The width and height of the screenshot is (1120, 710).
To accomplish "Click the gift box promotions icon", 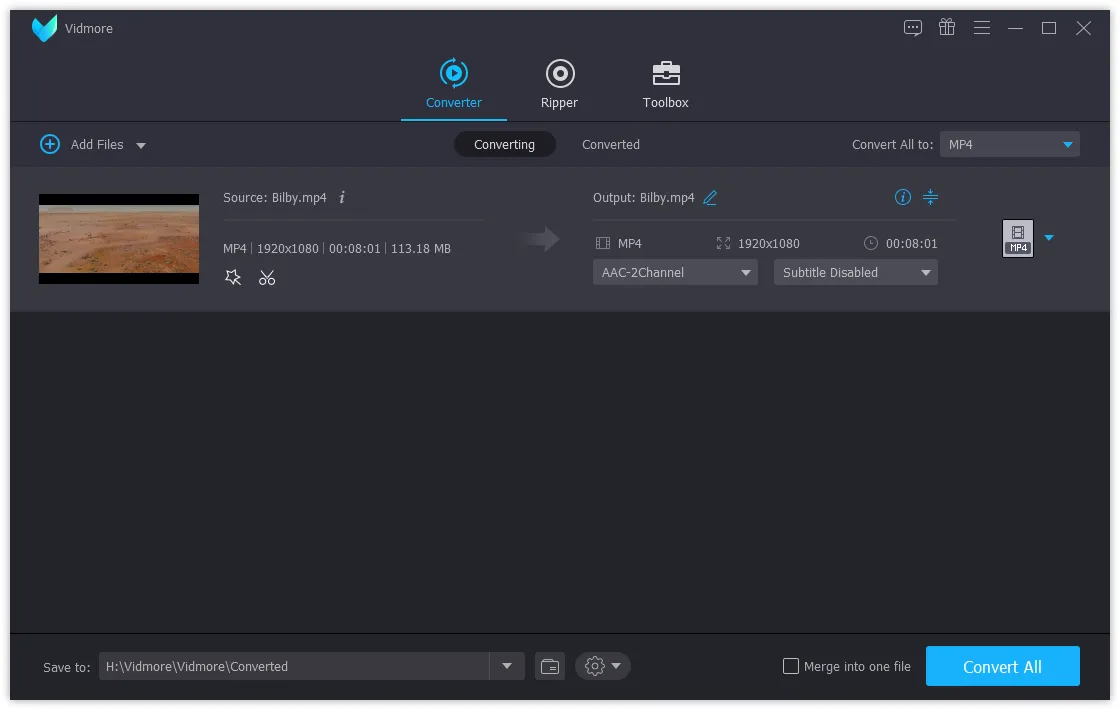I will [x=947, y=28].
